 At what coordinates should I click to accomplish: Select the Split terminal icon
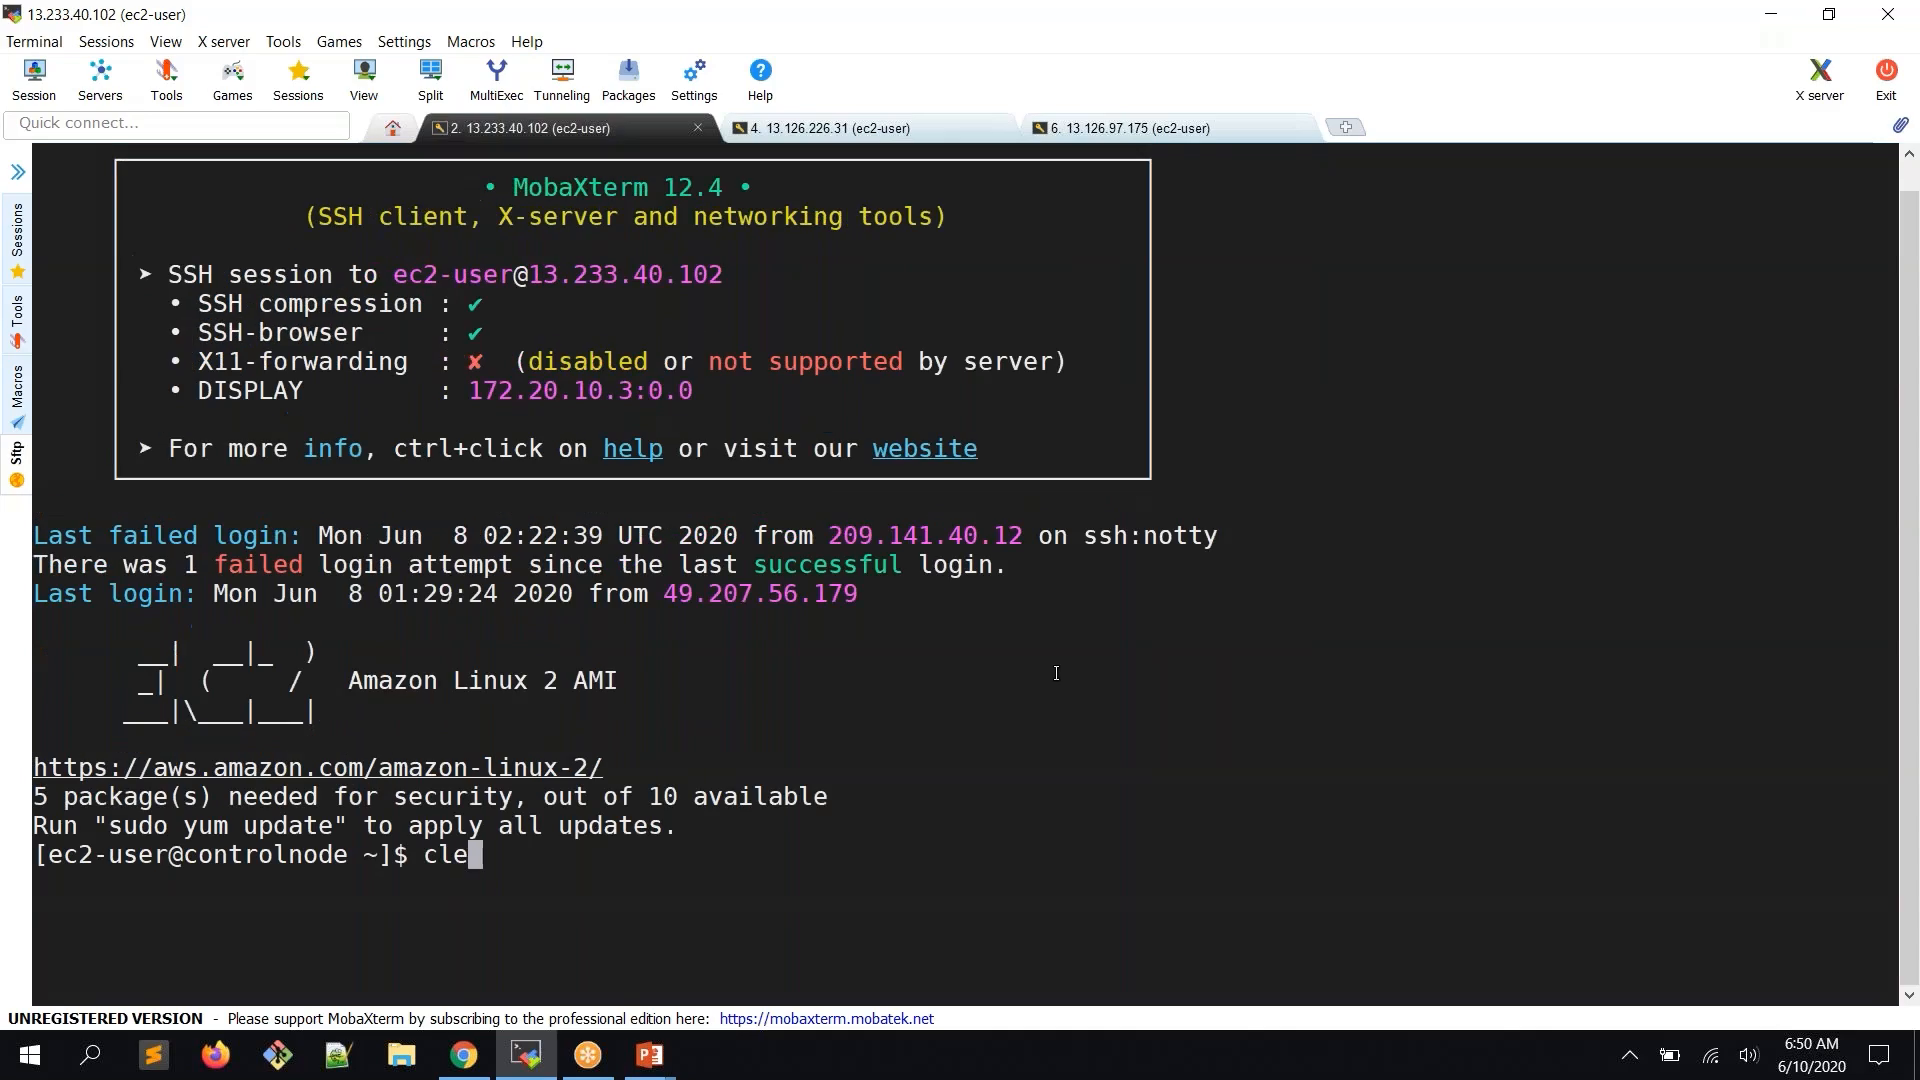click(x=431, y=80)
